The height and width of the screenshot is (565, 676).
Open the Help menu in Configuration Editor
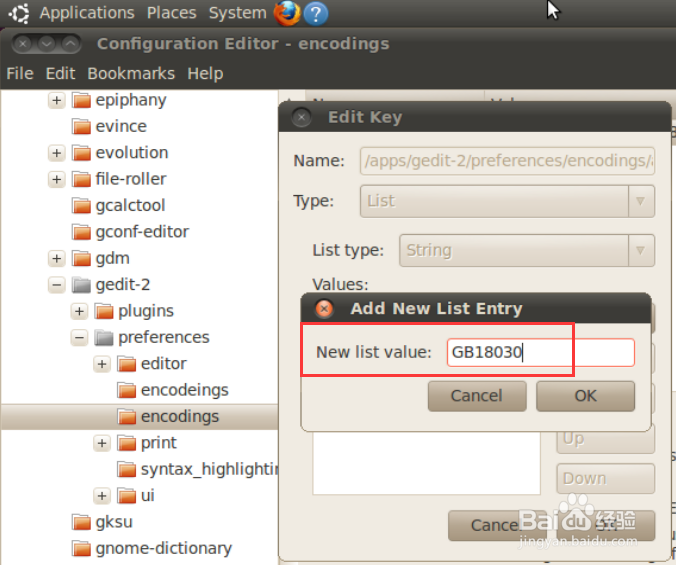(x=205, y=73)
